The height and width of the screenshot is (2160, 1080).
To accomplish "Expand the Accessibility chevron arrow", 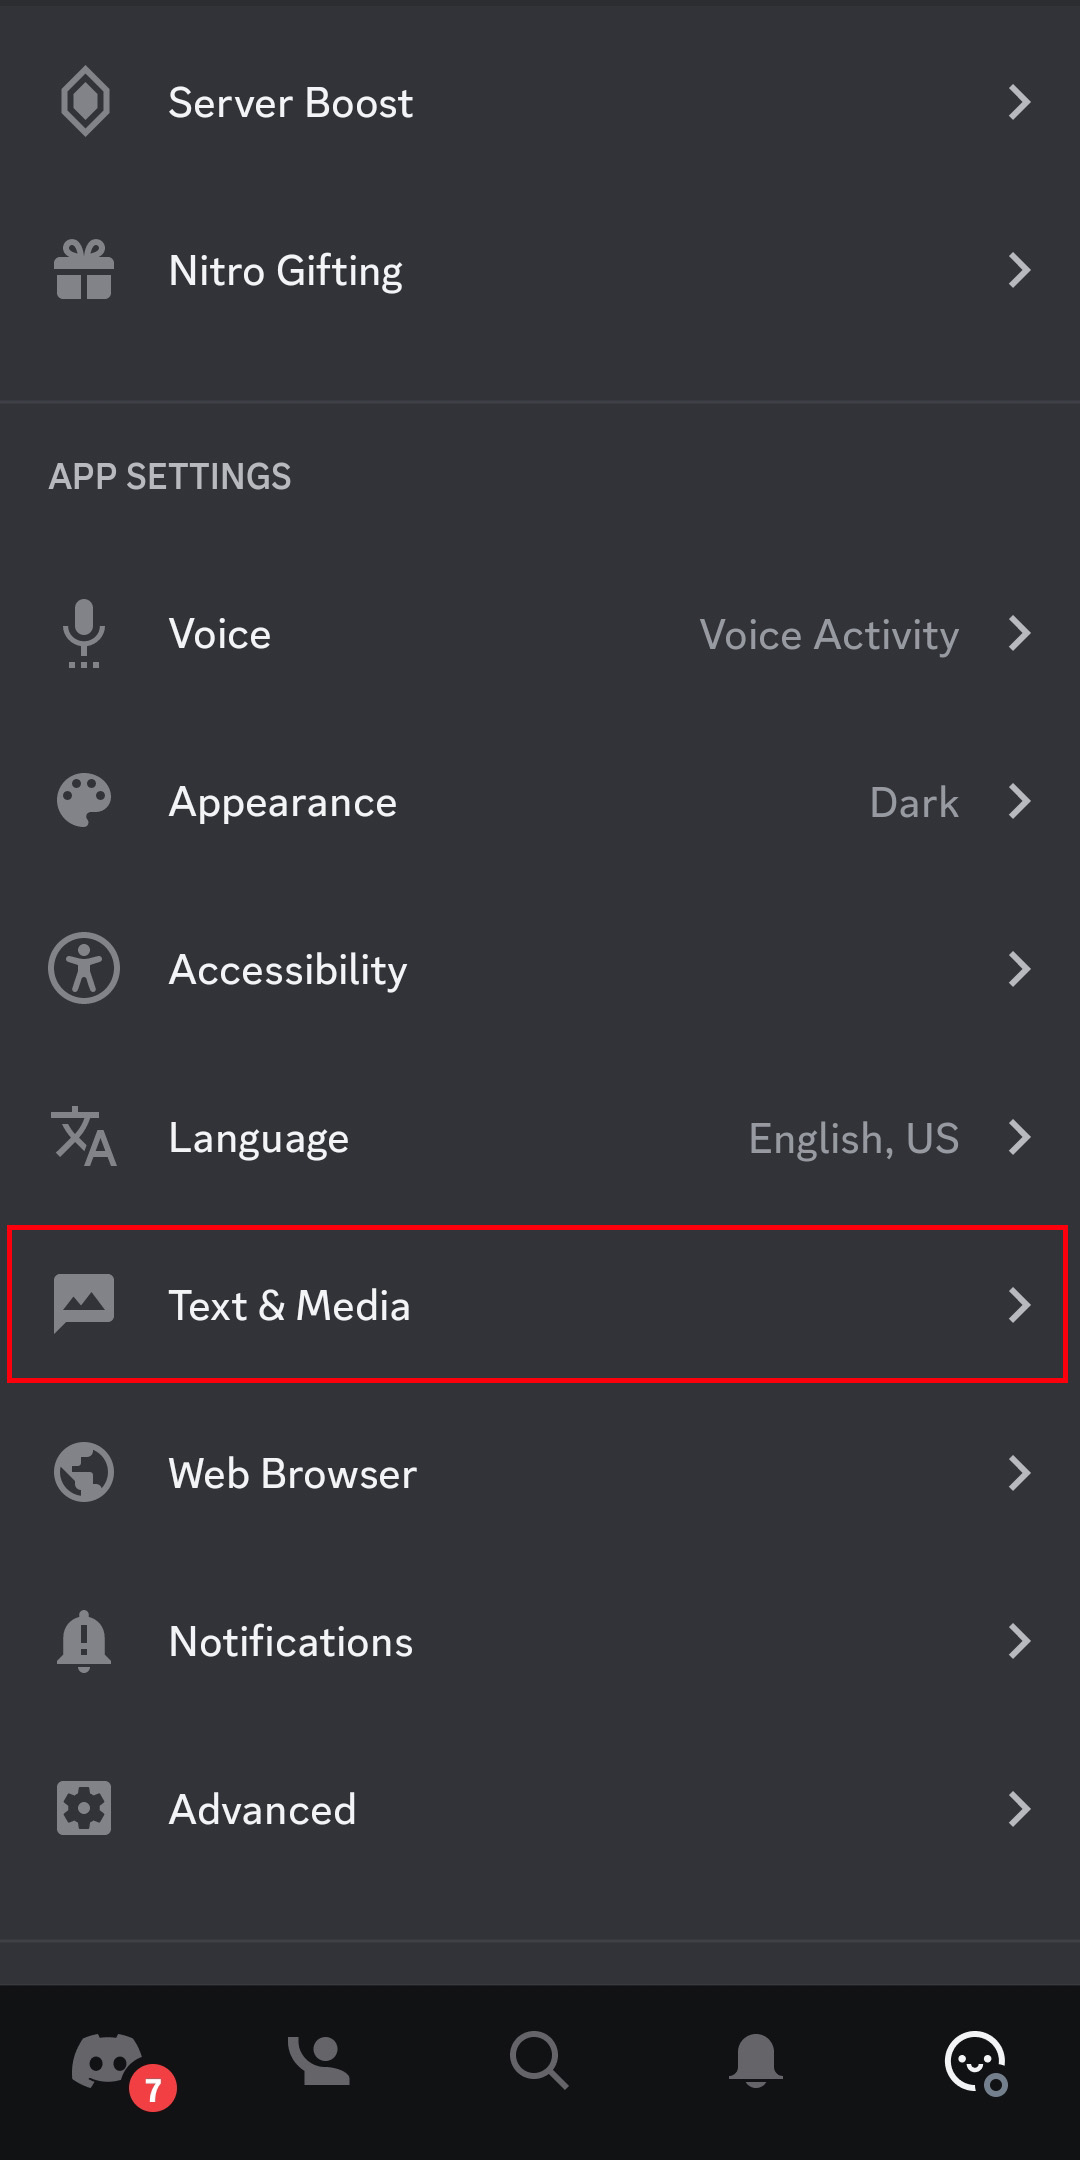I will pyautogui.click(x=1019, y=969).
